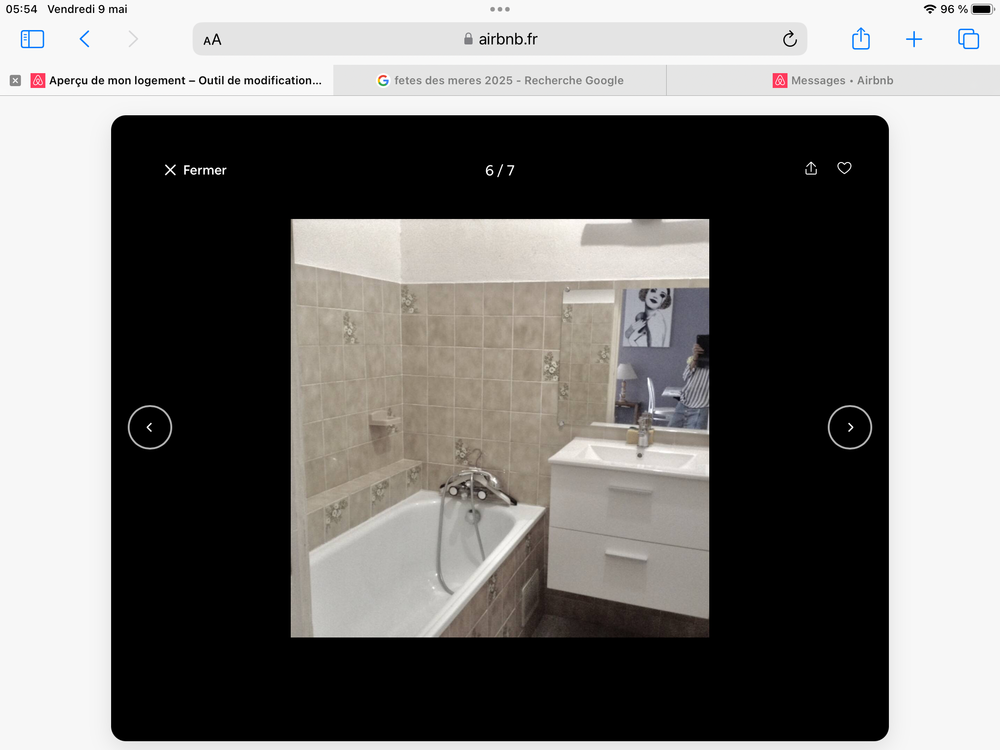Go back to the previous page
Viewport: 1000px width, 750px height.
pyautogui.click(x=84, y=40)
